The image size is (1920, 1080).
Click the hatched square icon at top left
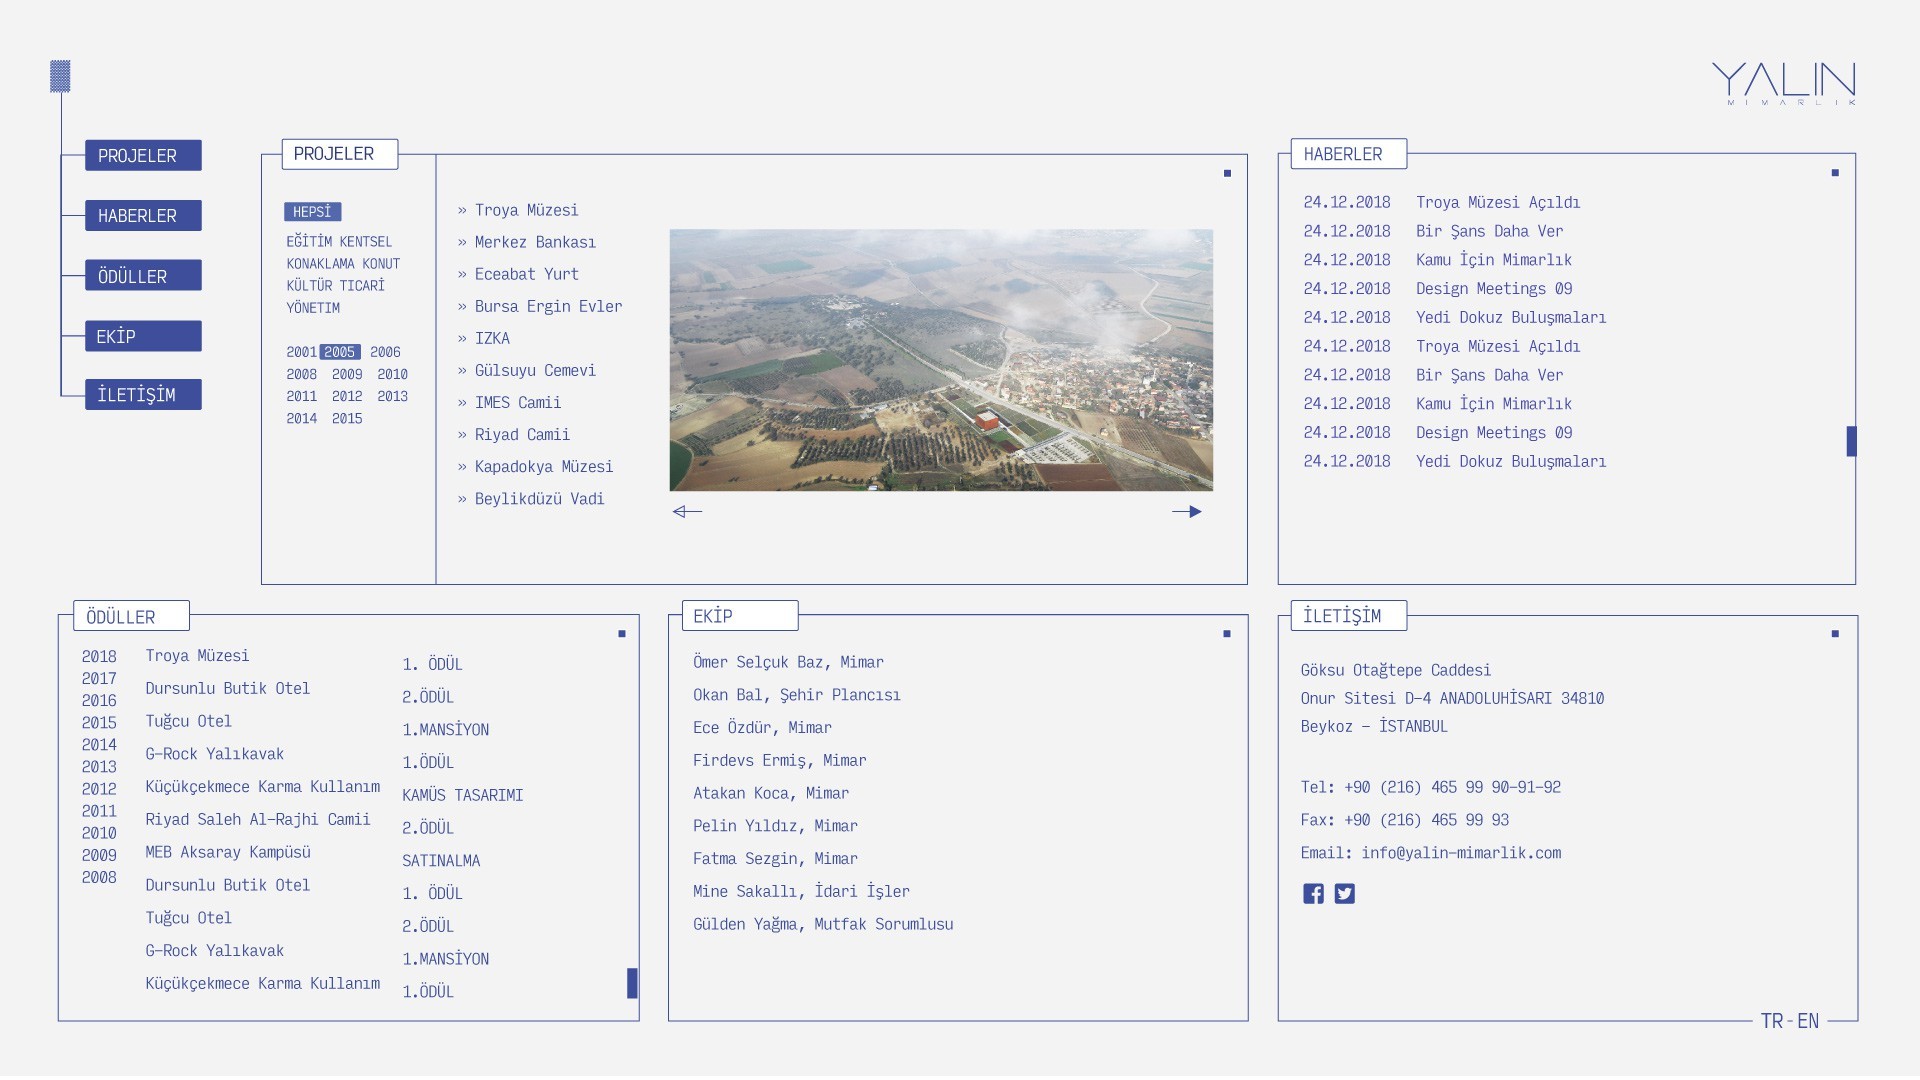60,76
